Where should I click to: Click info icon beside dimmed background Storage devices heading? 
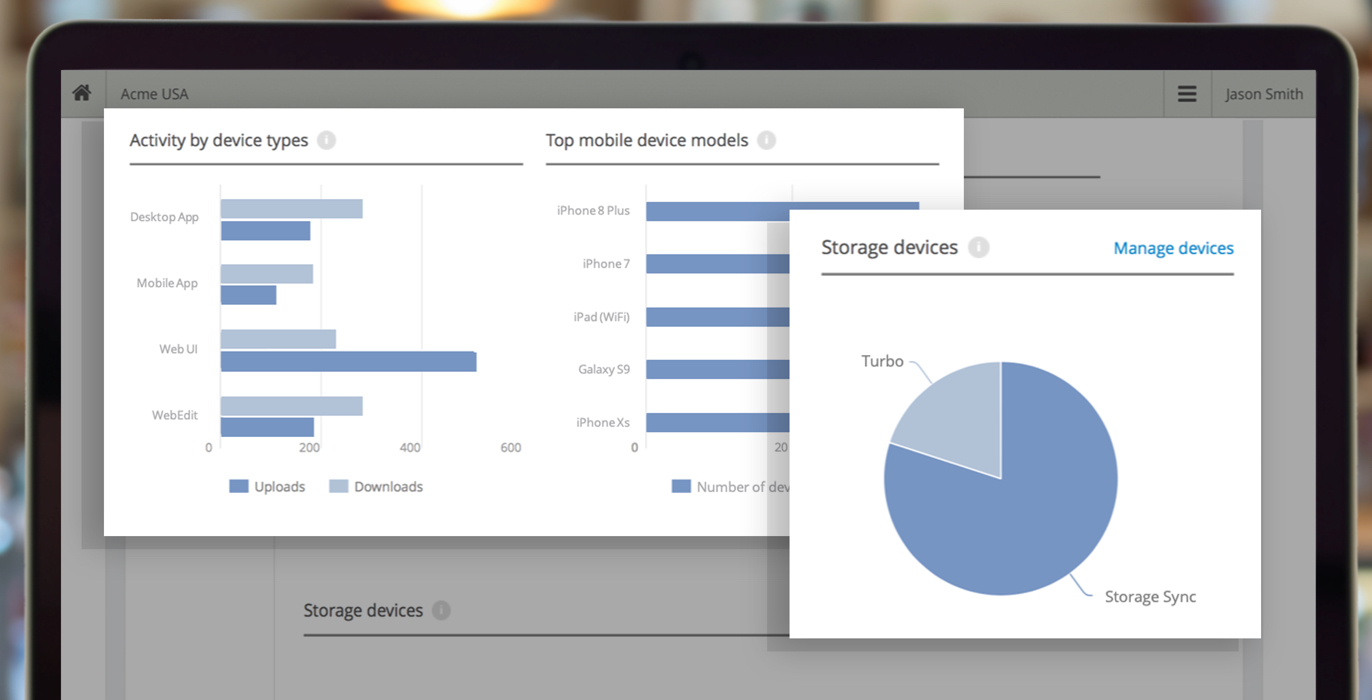pyautogui.click(x=441, y=610)
